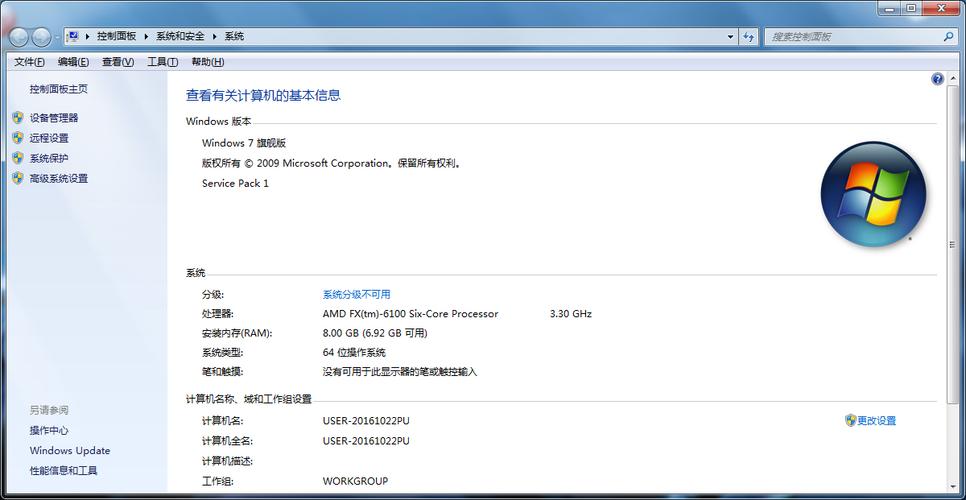Minimize the window
Image resolution: width=966 pixels, height=500 pixels.
(x=889, y=7)
